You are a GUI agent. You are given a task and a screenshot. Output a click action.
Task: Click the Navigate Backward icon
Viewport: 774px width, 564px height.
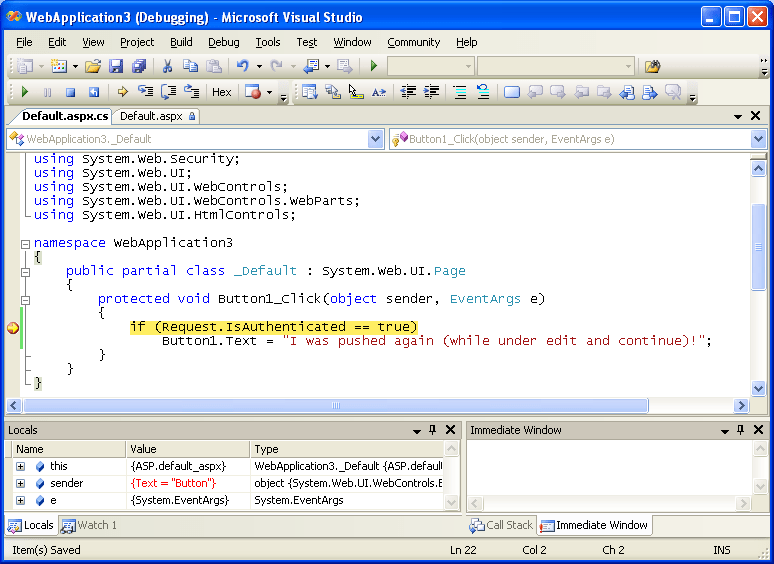click(x=311, y=66)
